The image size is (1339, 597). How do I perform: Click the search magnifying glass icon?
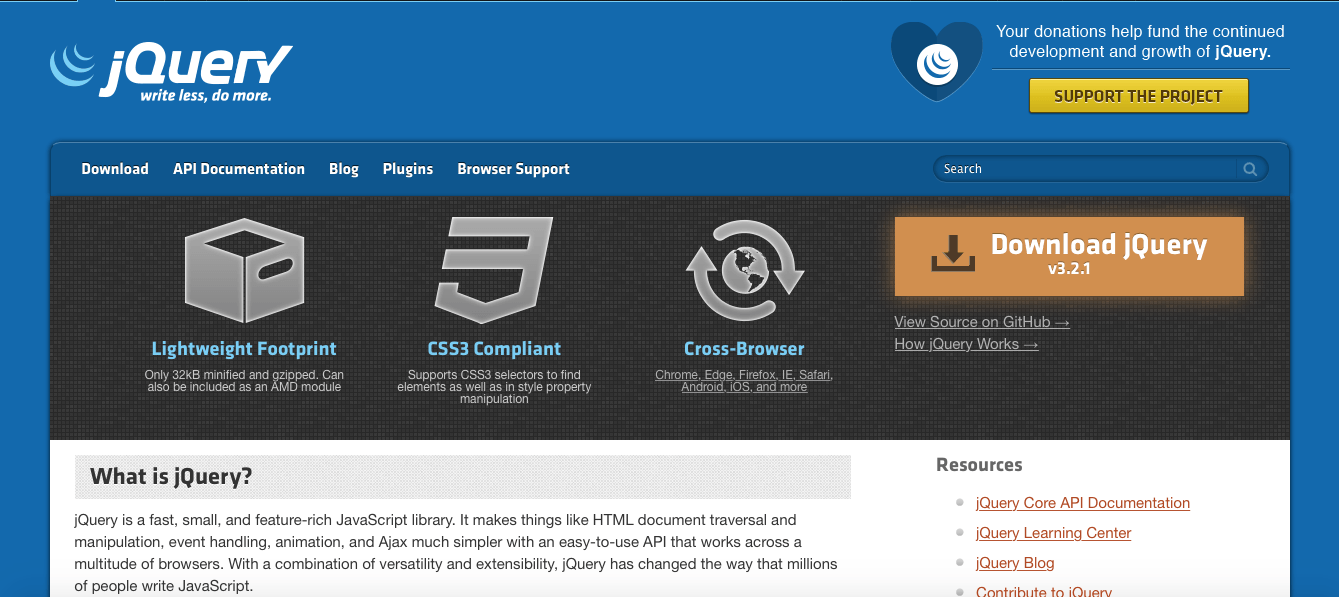coord(1249,169)
